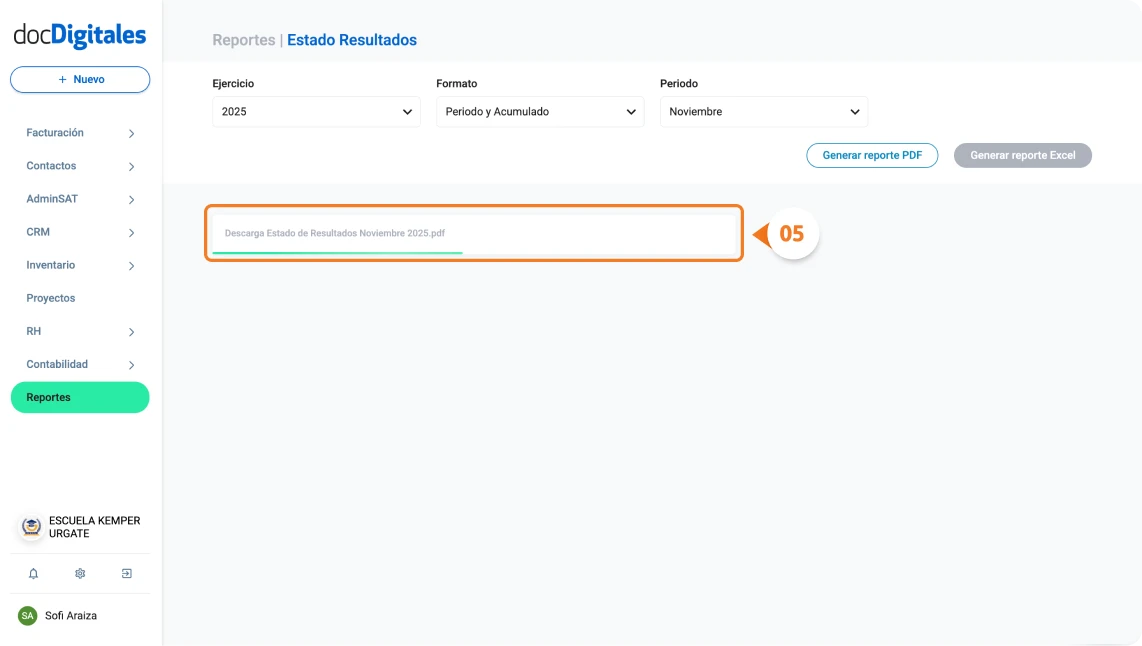Expand the Contactos submenu arrow
Image resolution: width=1142 pixels, height=646 pixels.
pyautogui.click(x=131, y=167)
